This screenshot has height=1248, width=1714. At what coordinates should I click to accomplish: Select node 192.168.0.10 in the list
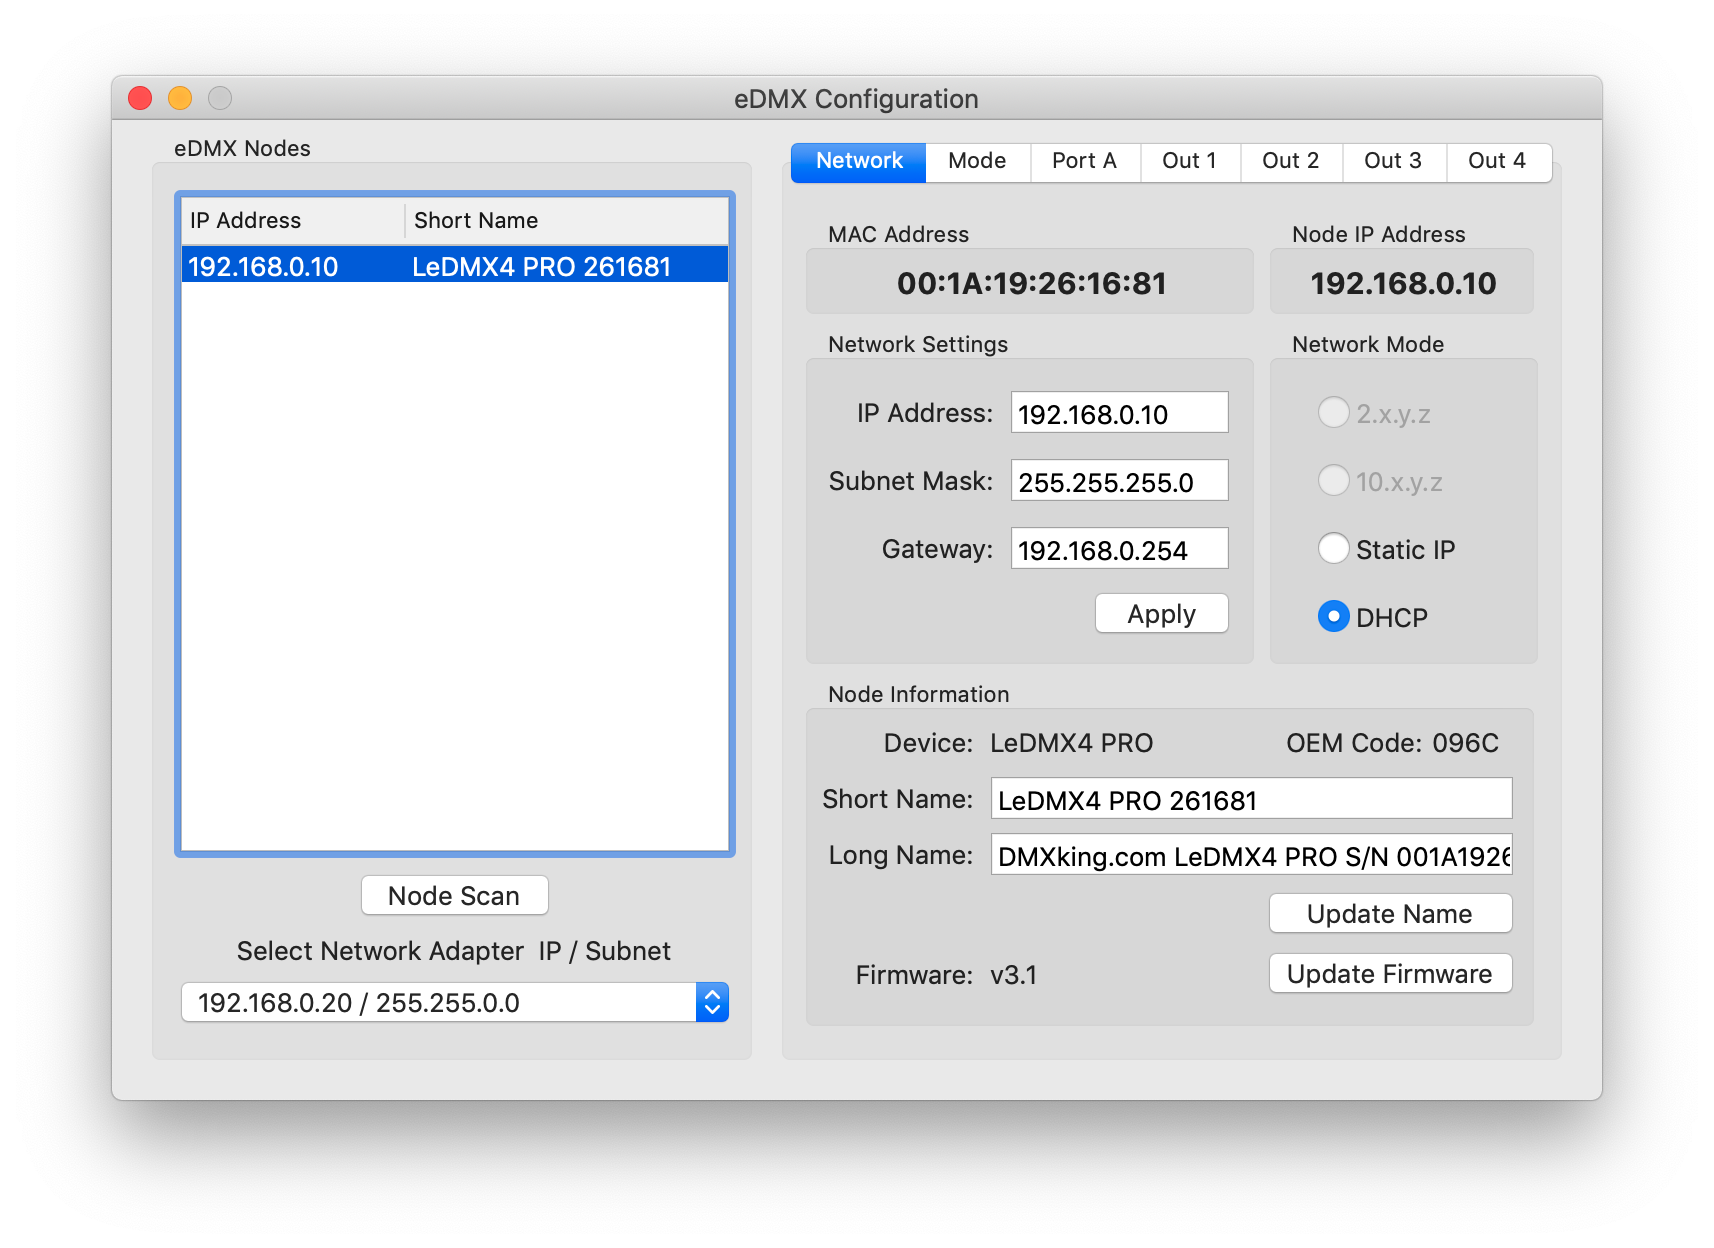click(455, 266)
